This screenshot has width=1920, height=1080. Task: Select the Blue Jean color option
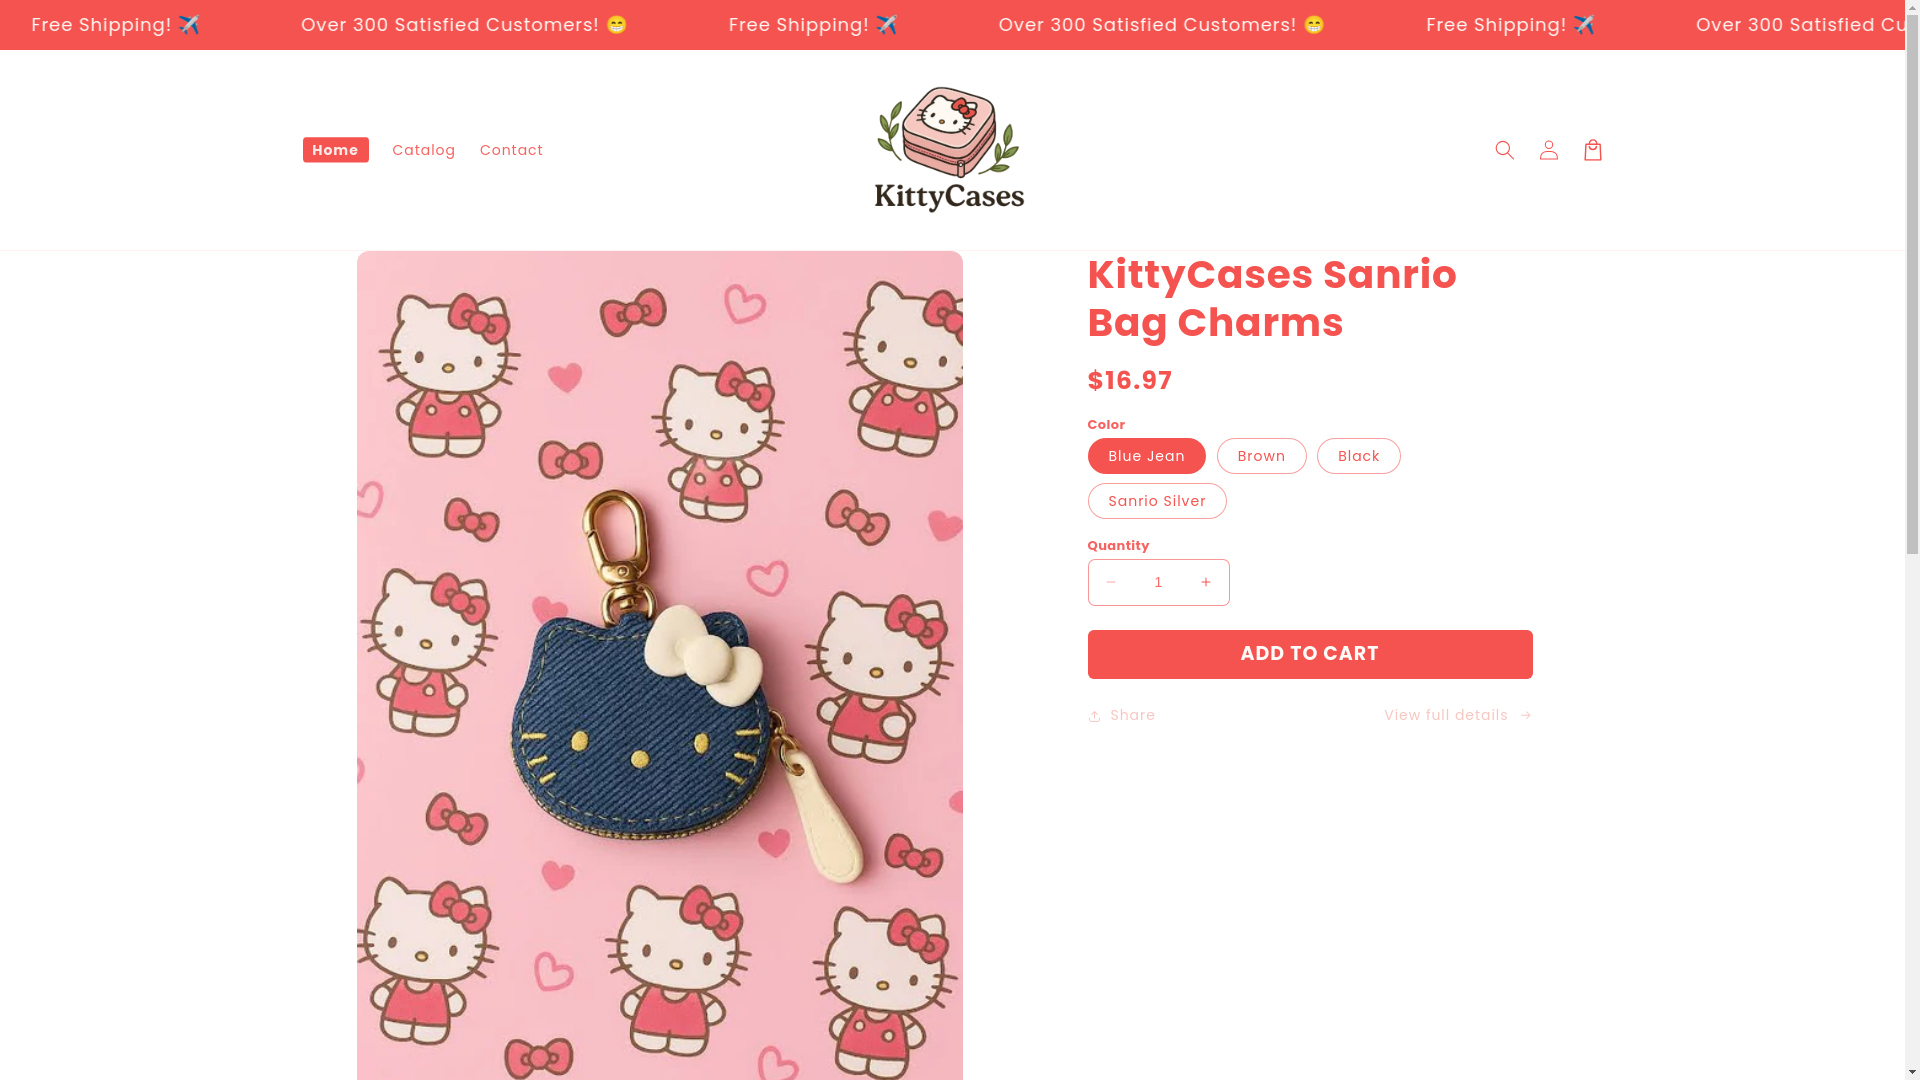(x=1146, y=456)
